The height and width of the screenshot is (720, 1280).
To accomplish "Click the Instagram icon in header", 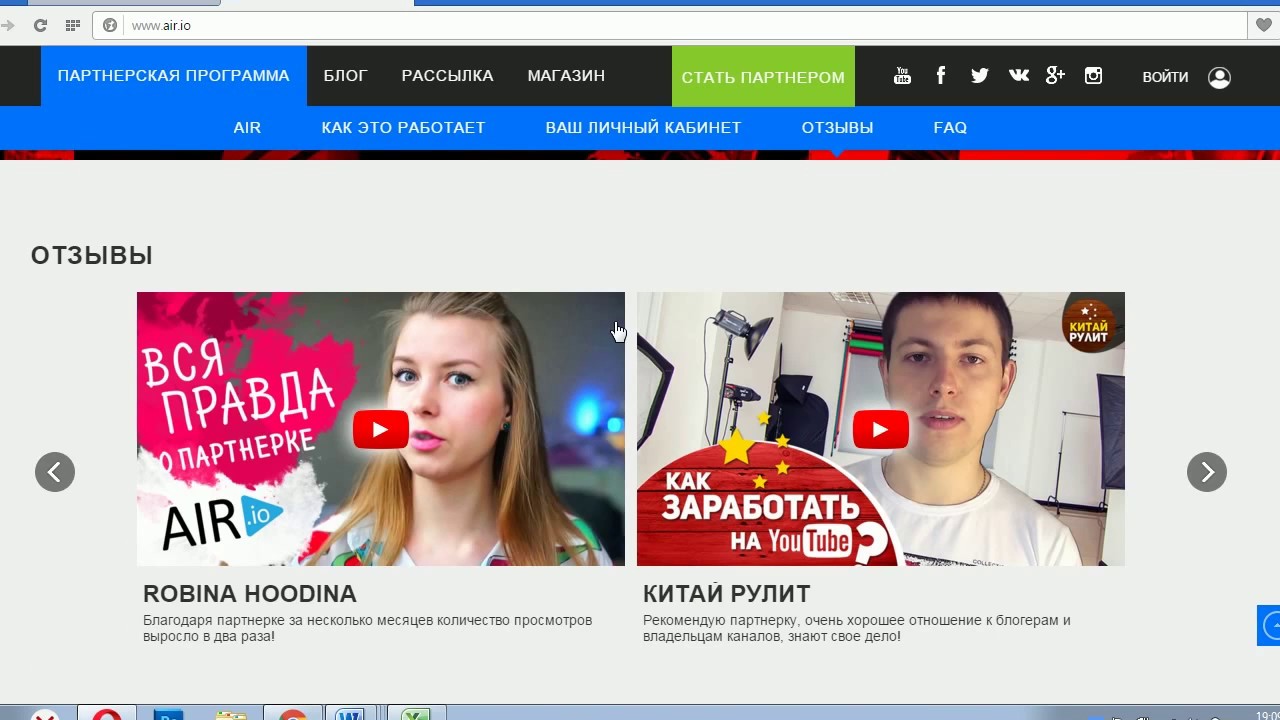I will (x=1093, y=76).
